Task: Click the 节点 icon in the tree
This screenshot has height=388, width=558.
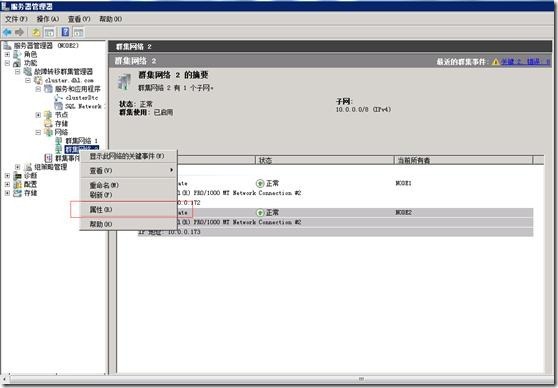Action: [x=48, y=115]
